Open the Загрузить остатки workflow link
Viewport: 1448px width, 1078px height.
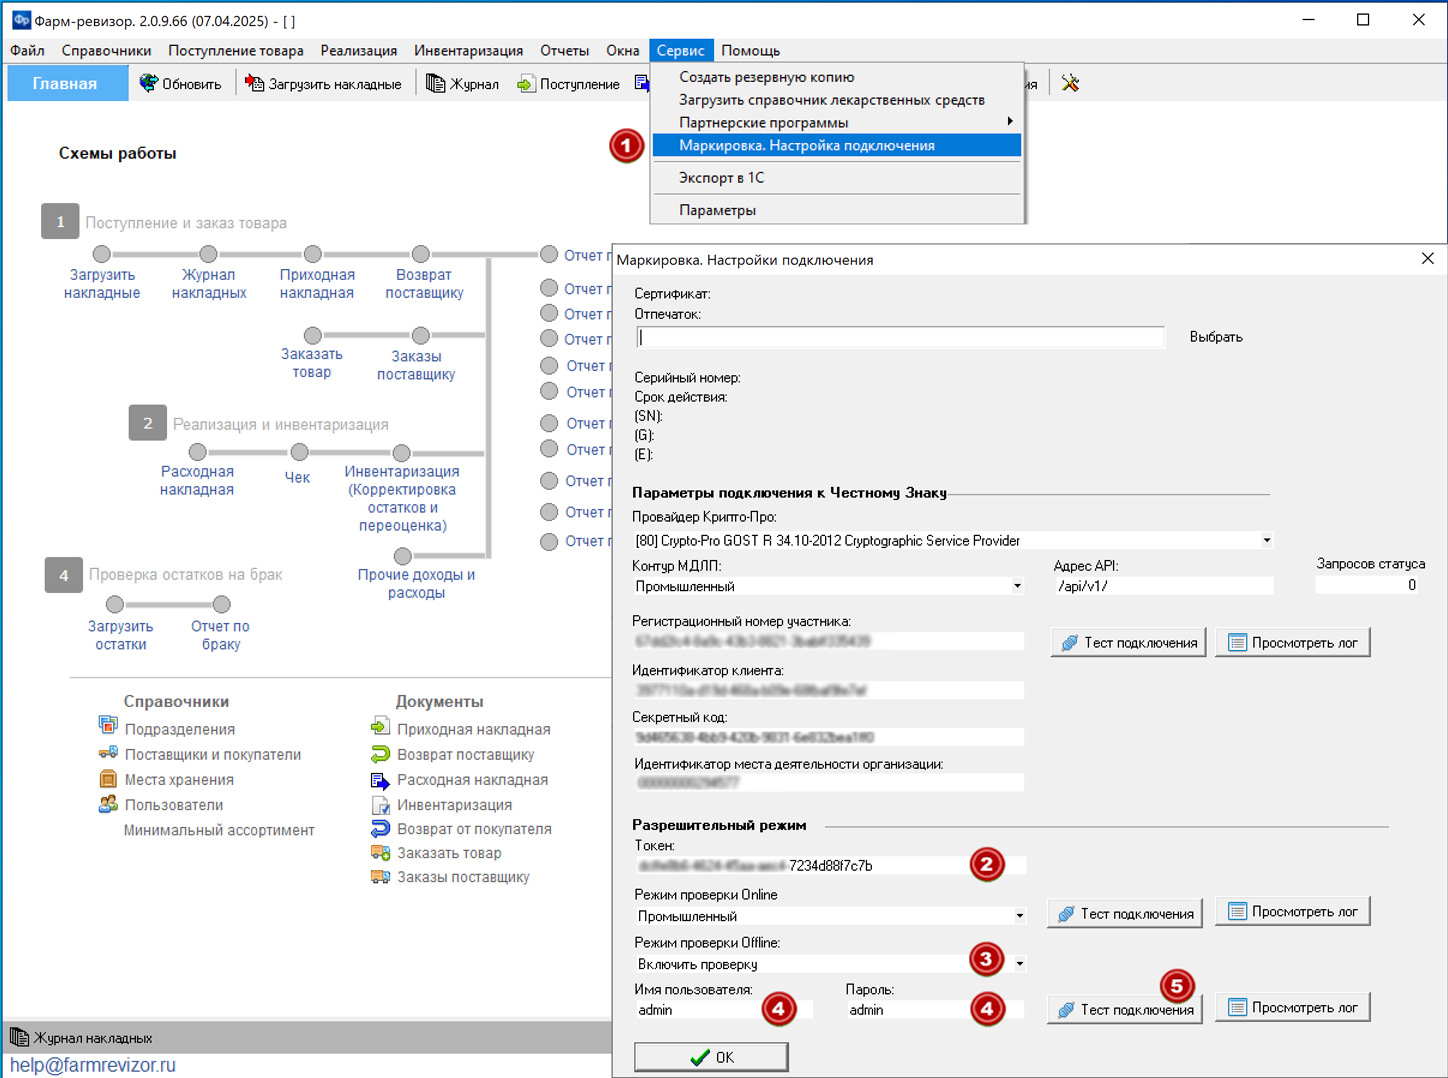pos(120,635)
